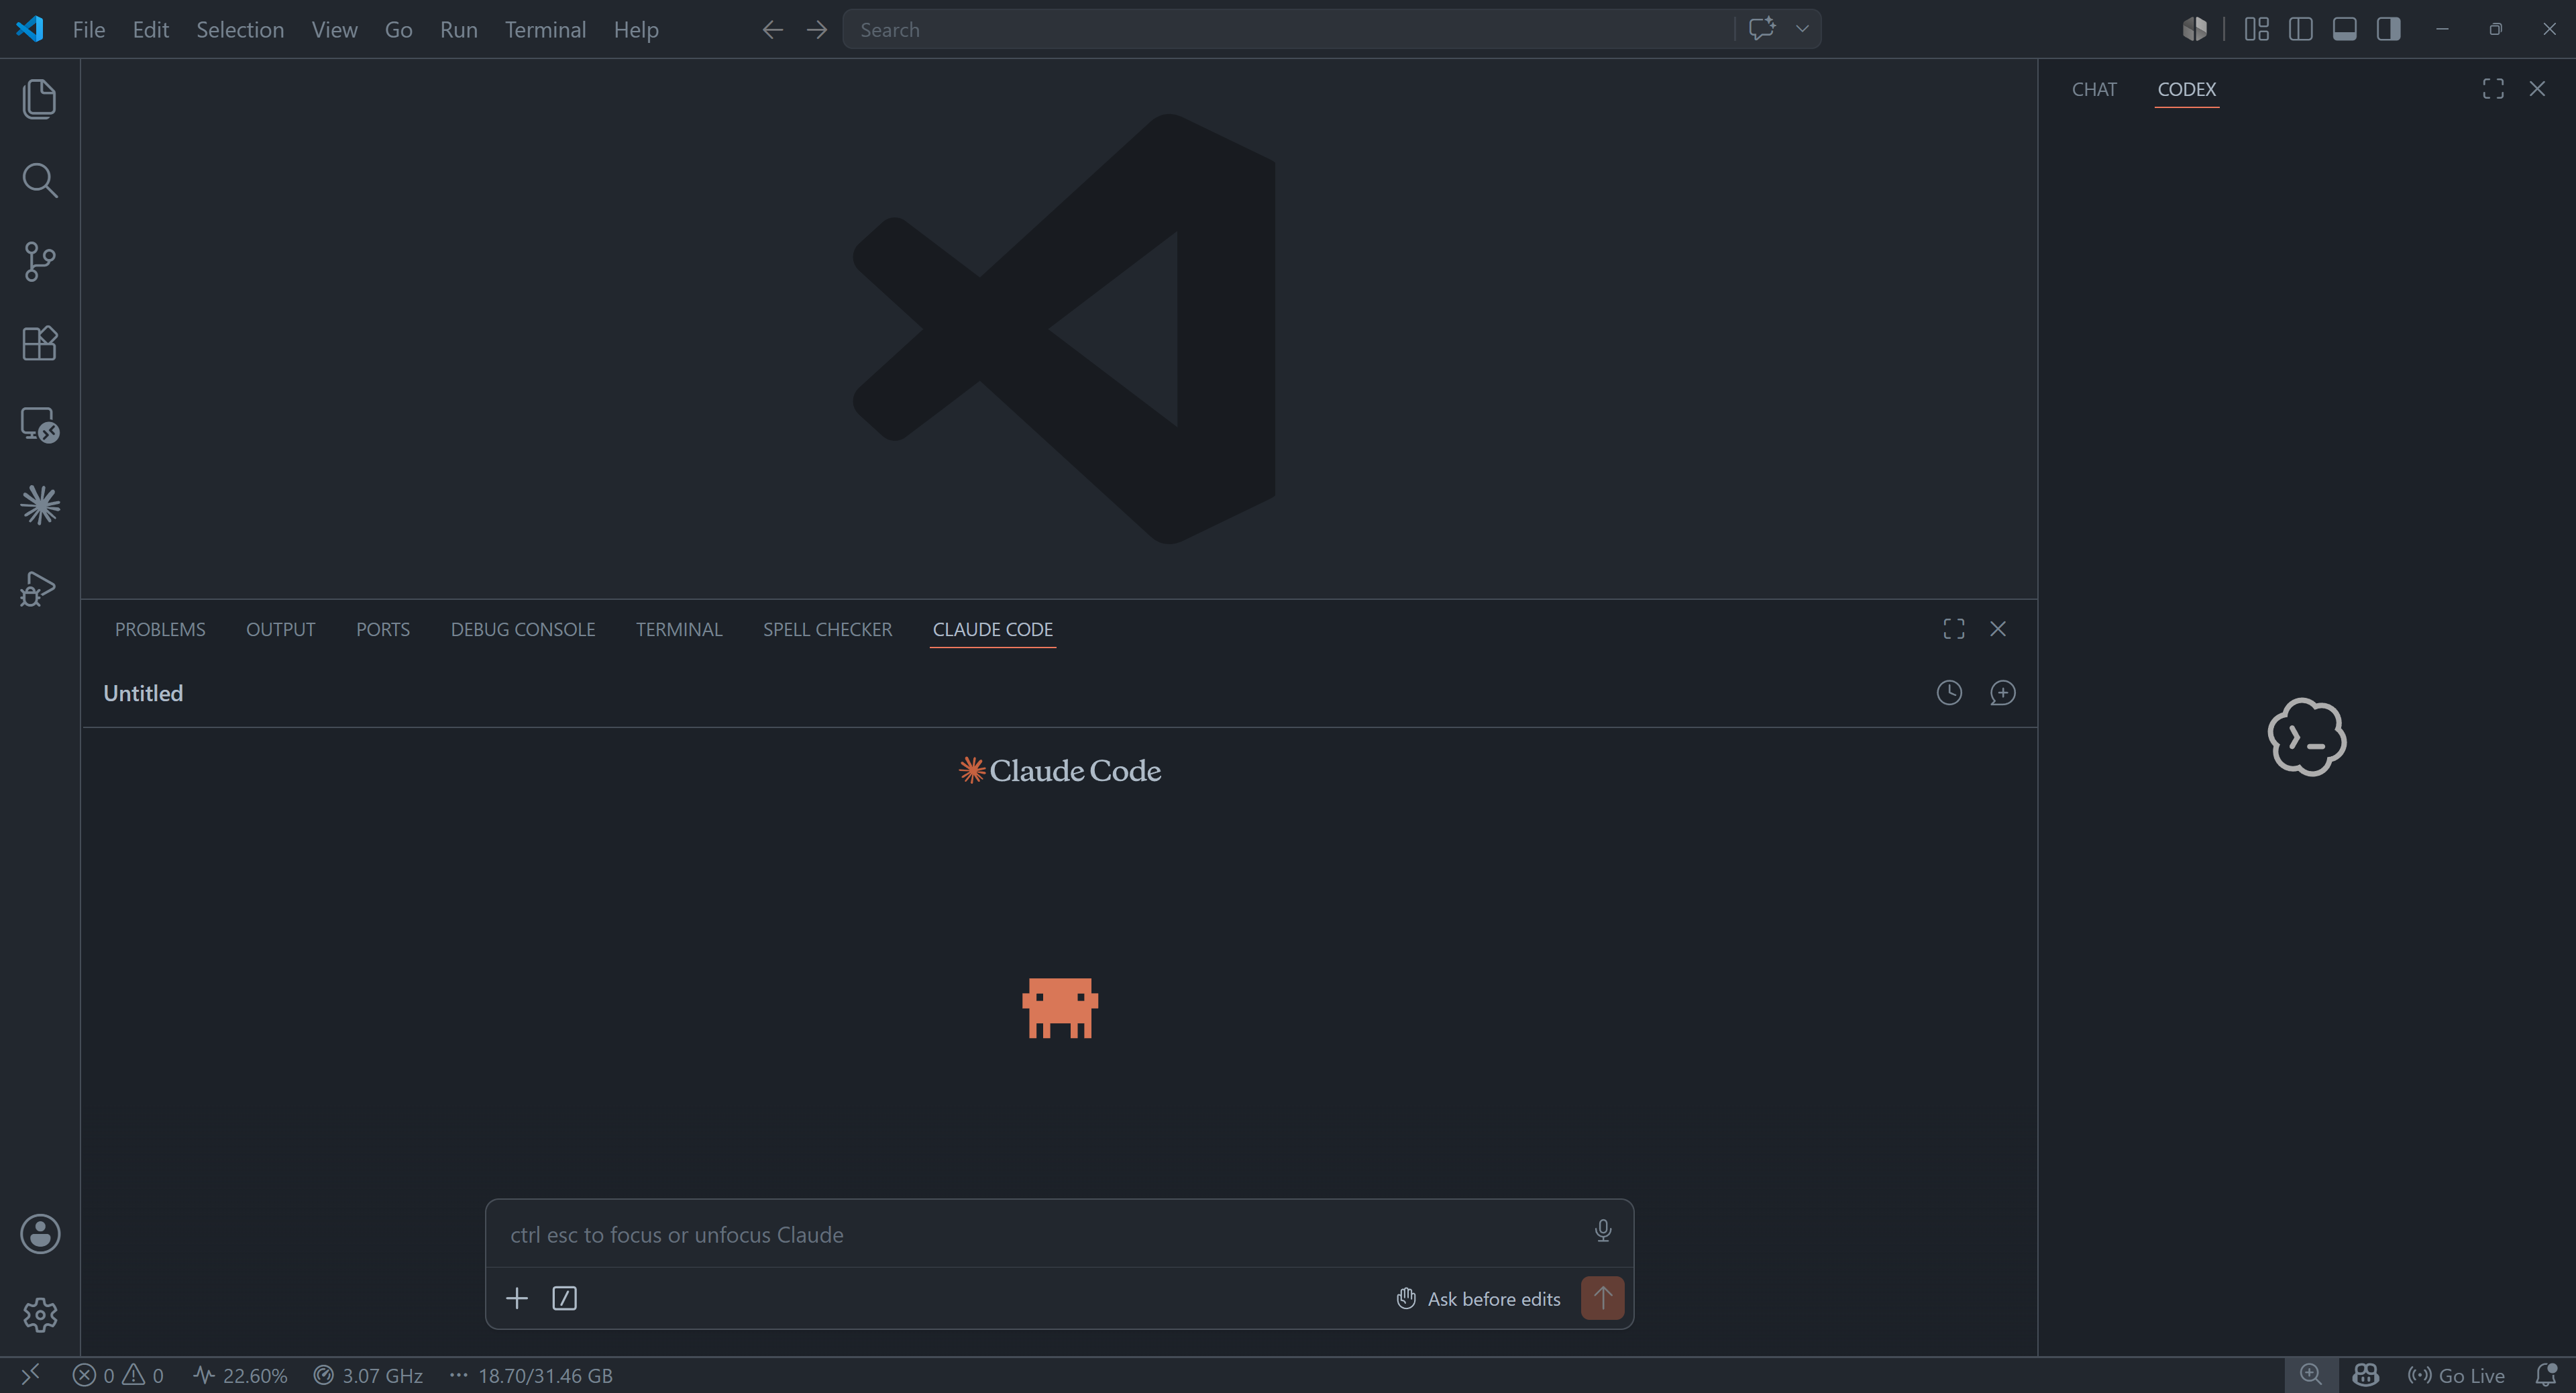Image resolution: width=2576 pixels, height=1393 pixels.
Task: Open the chat icon next to the search bar
Action: pyautogui.click(x=1762, y=29)
